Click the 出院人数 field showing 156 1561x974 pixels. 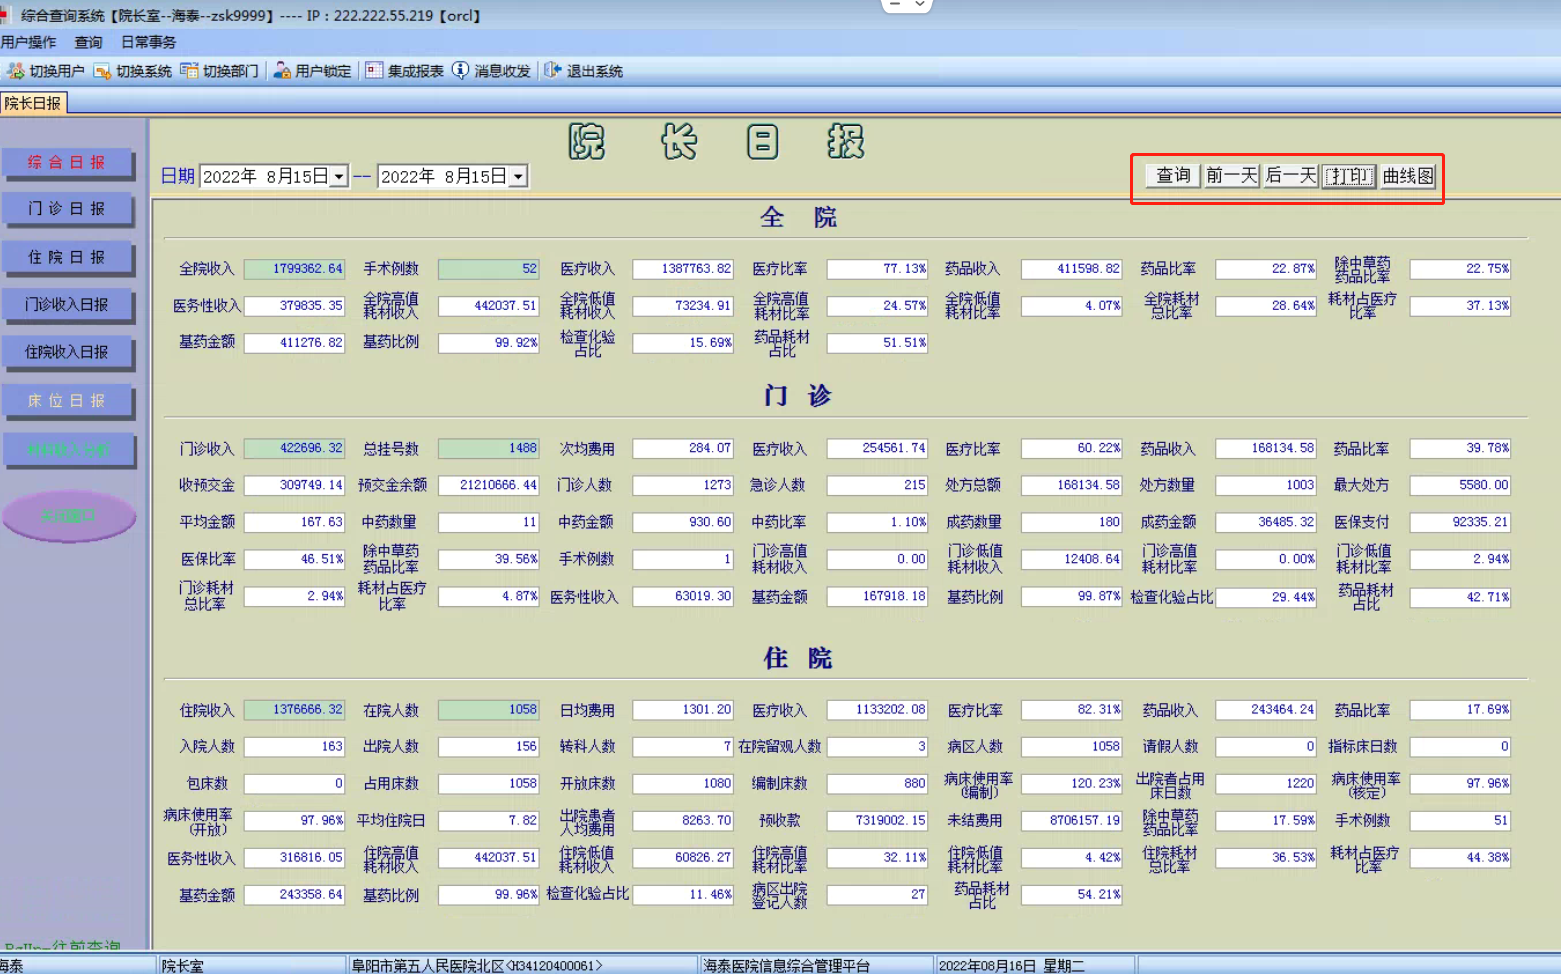488,748
